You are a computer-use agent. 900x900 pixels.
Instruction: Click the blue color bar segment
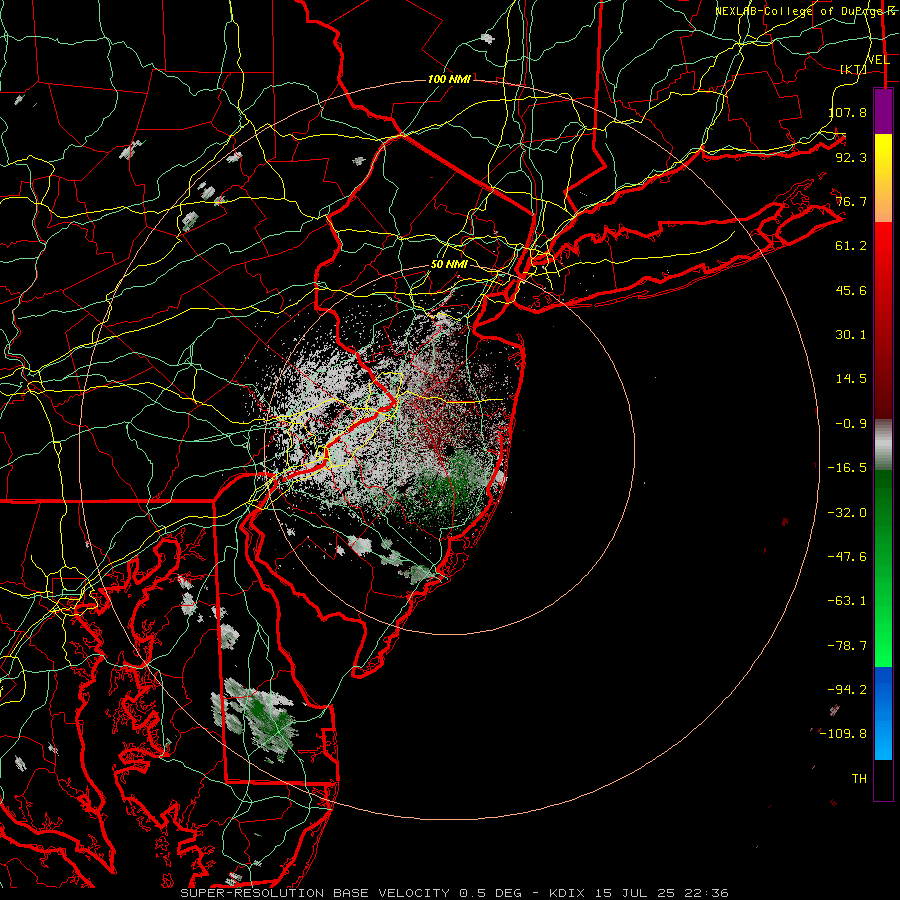coord(883,713)
